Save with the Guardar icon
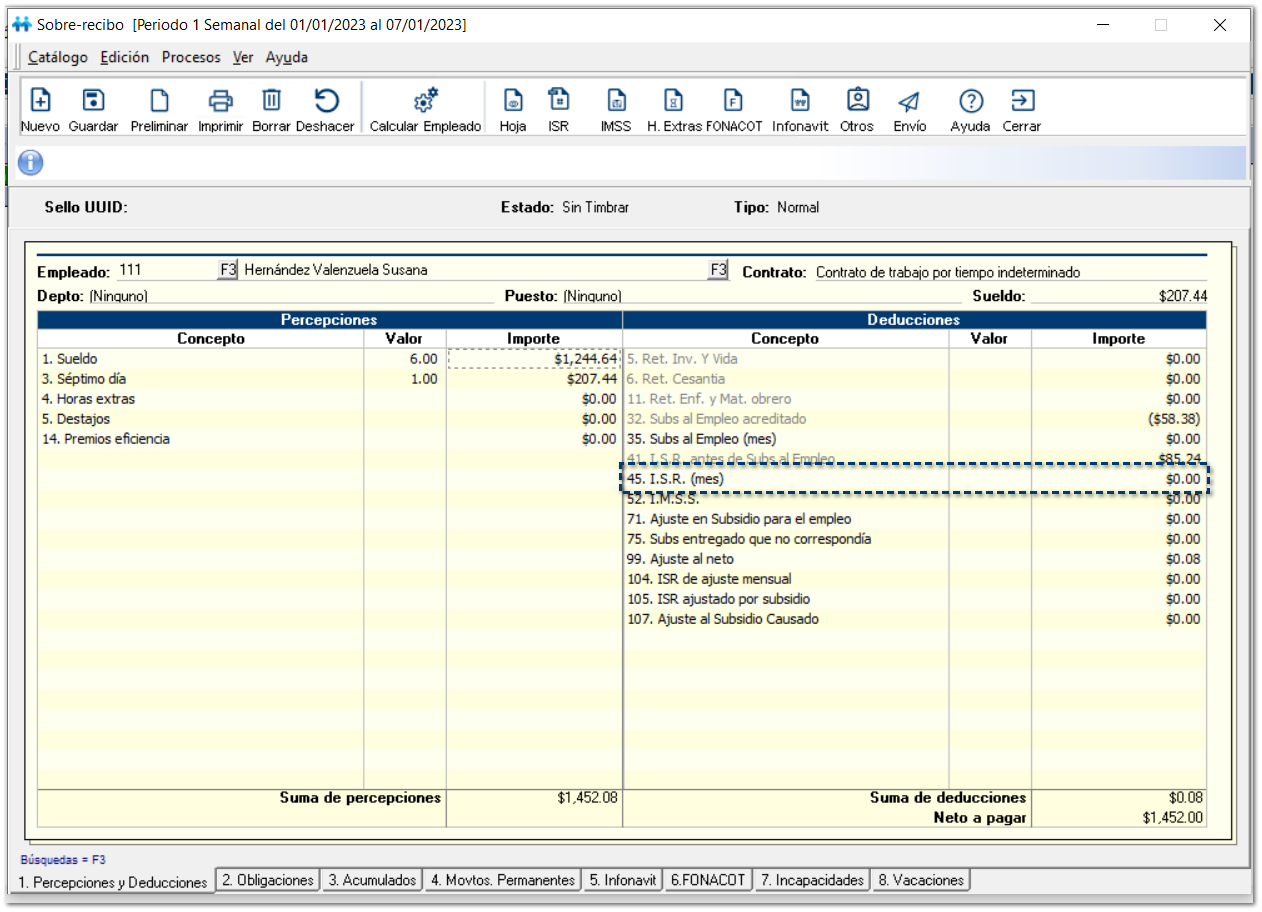 coord(93,101)
